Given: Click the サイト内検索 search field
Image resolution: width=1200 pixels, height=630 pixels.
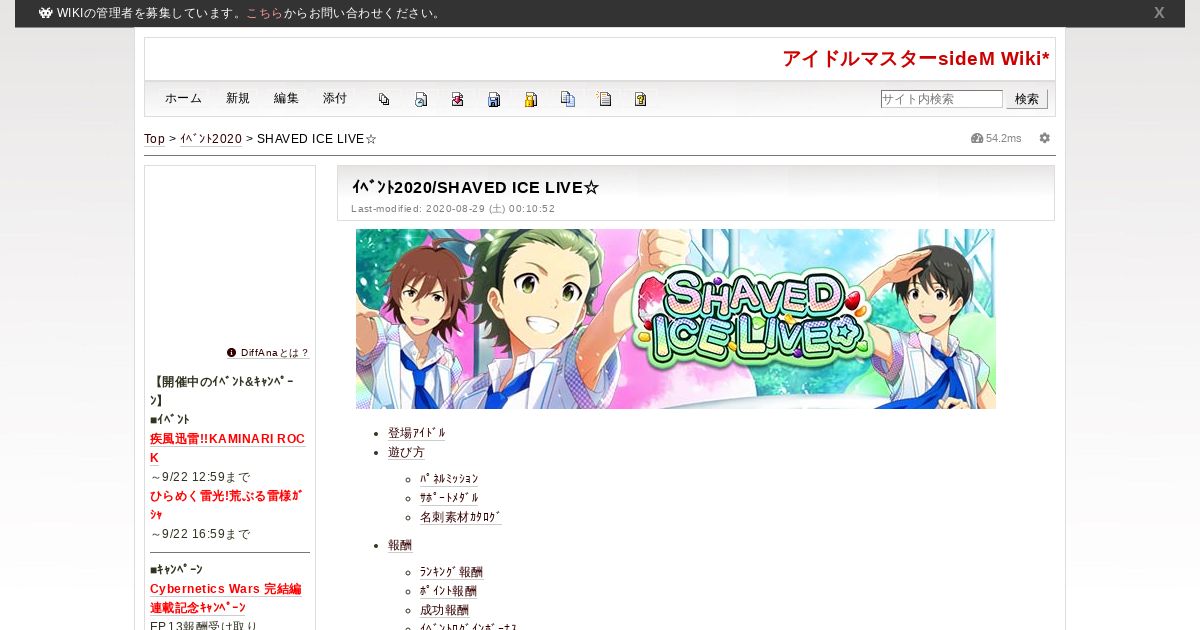Looking at the screenshot, I should click(941, 99).
